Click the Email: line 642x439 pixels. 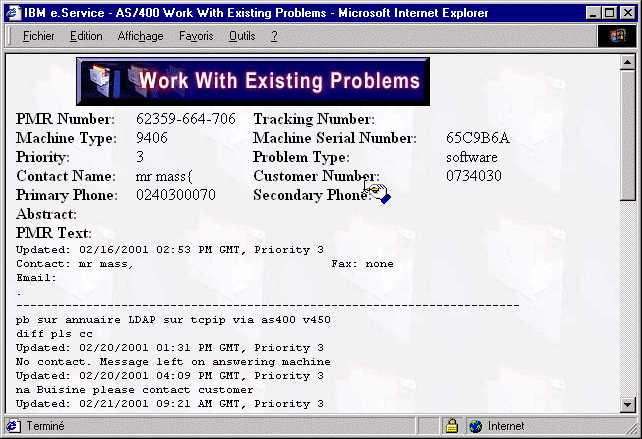coord(36,278)
